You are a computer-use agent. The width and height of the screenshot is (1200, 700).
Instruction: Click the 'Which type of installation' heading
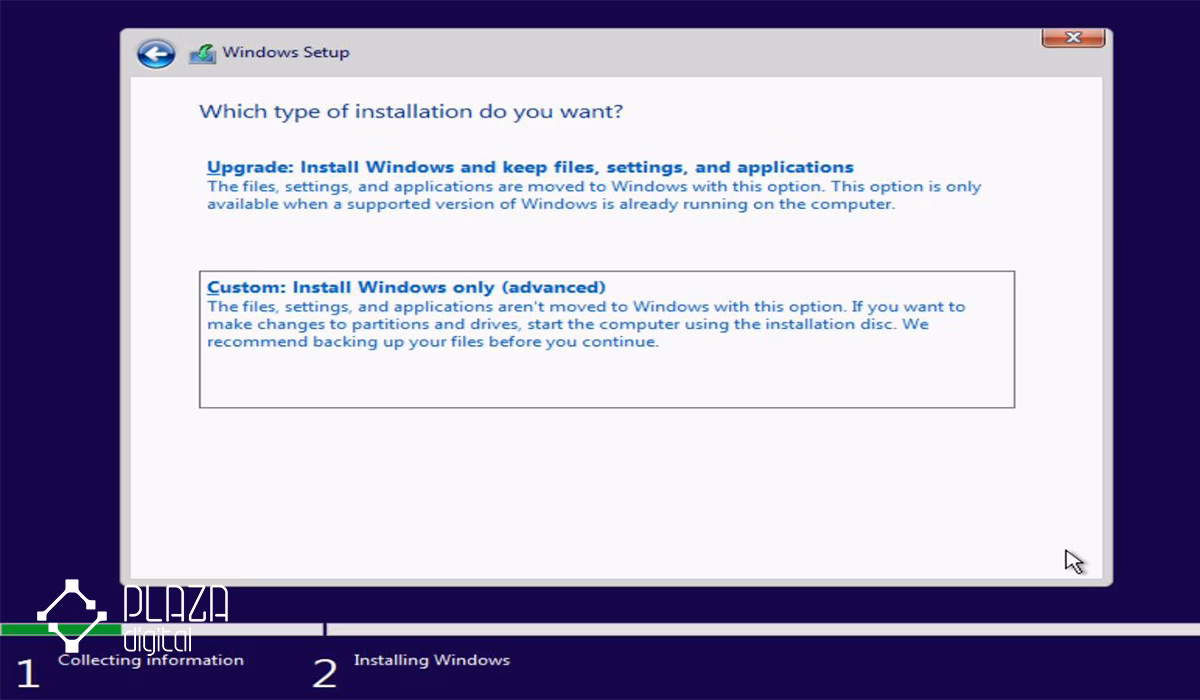click(x=411, y=111)
